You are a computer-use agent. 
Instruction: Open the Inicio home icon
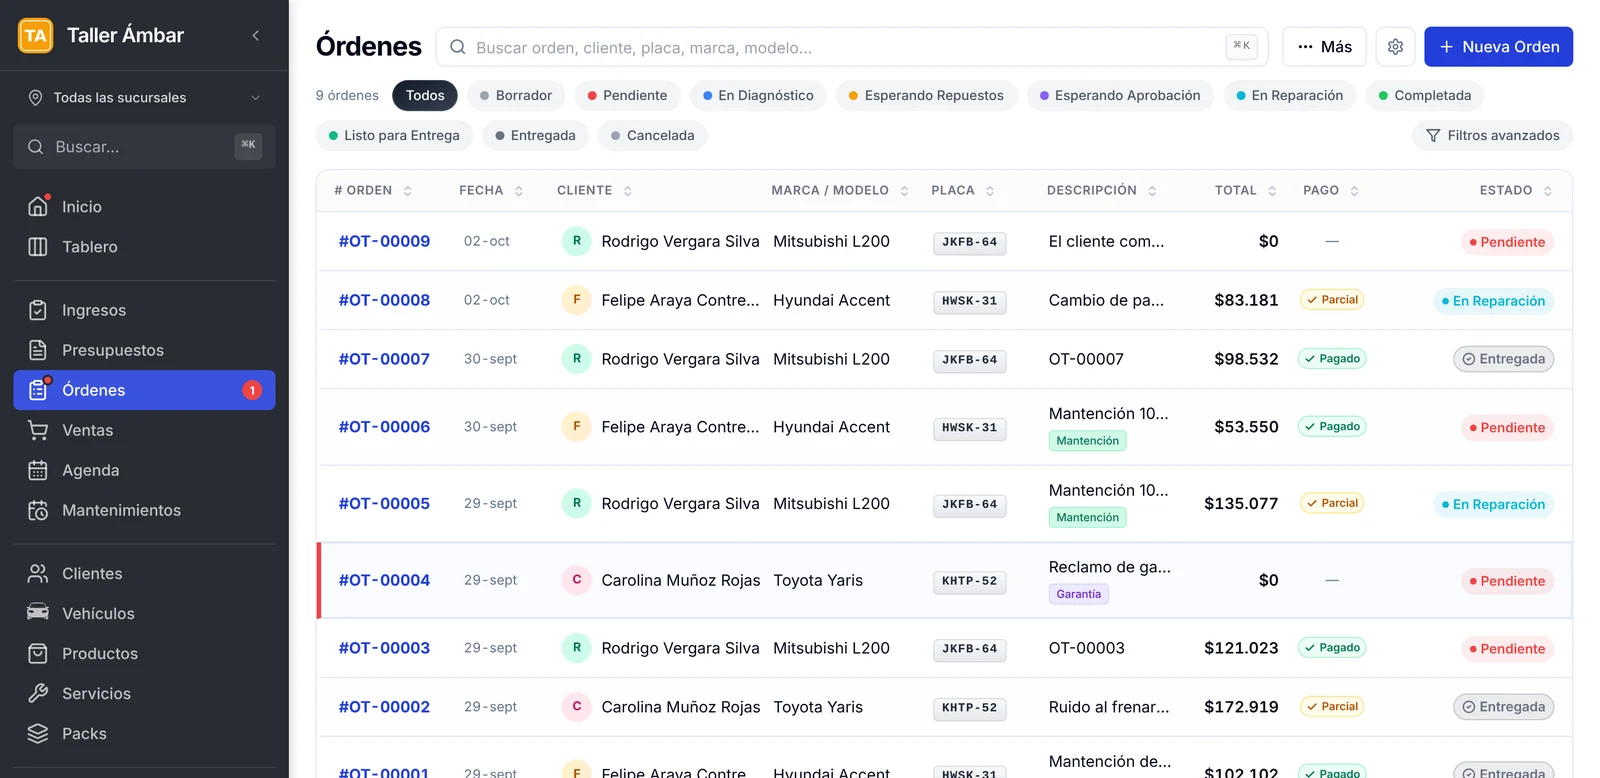[x=38, y=206]
